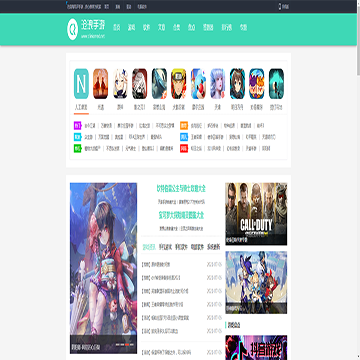Screen dimensions: 360x360
Task: Click the red category tag in link list
Action: pos(184,148)
